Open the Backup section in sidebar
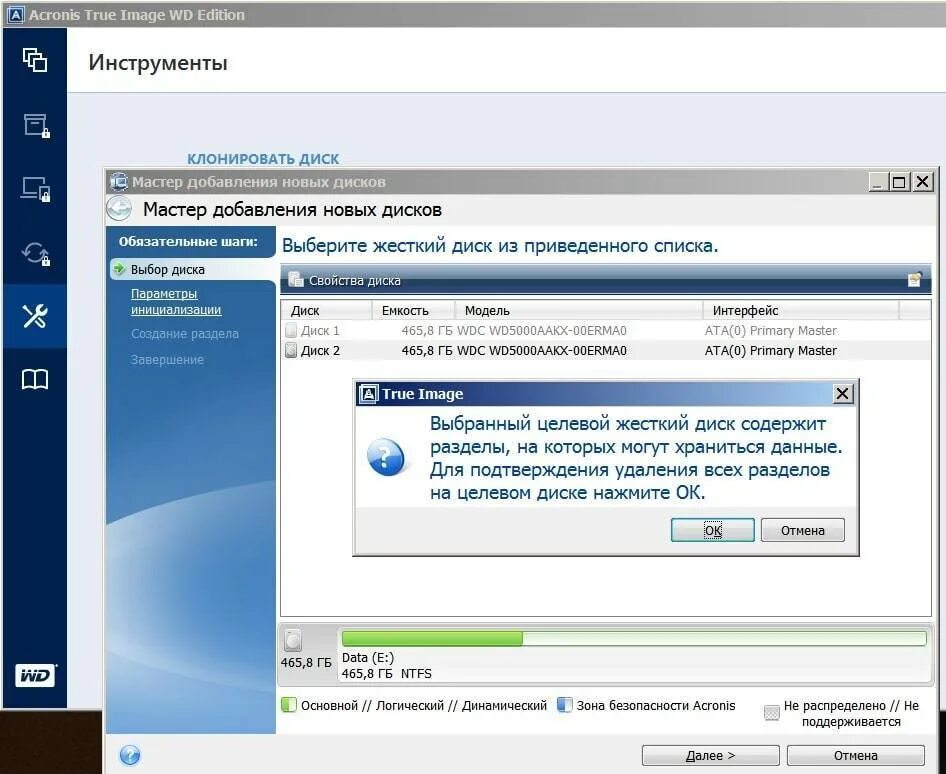 [x=35, y=60]
